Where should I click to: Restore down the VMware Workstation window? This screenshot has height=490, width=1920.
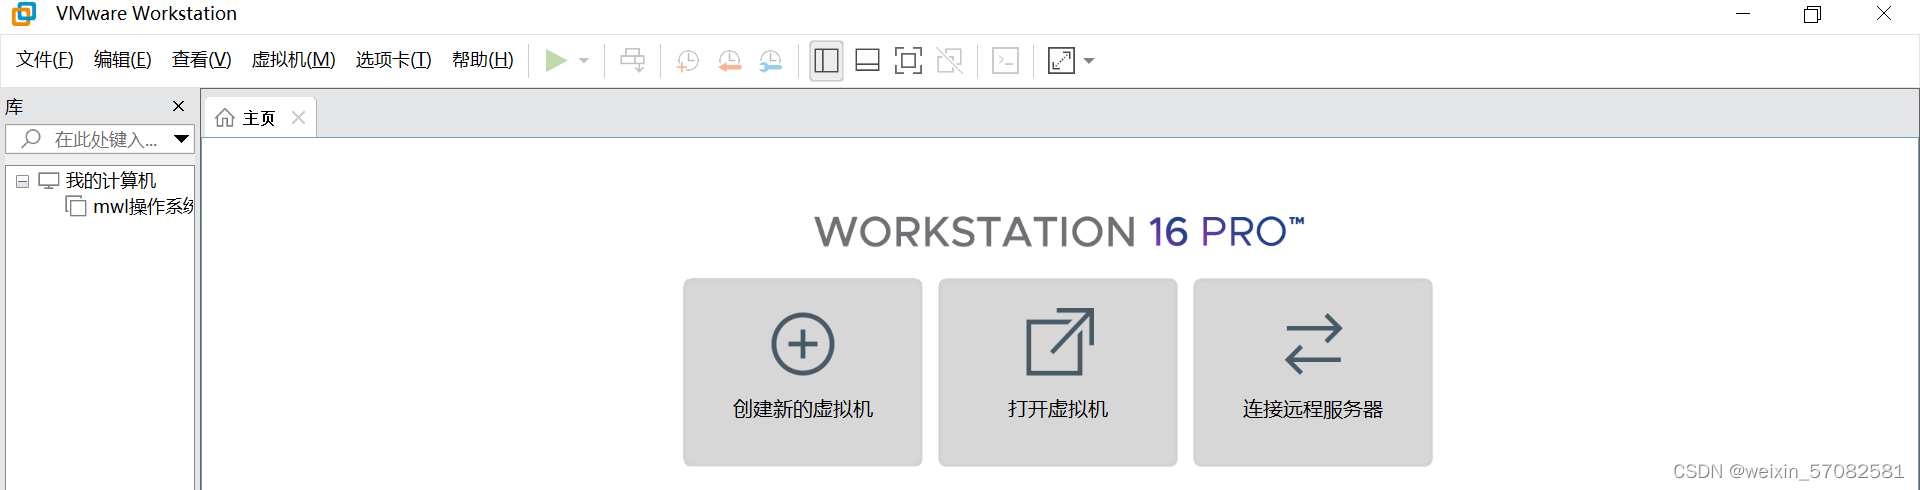tap(1813, 14)
